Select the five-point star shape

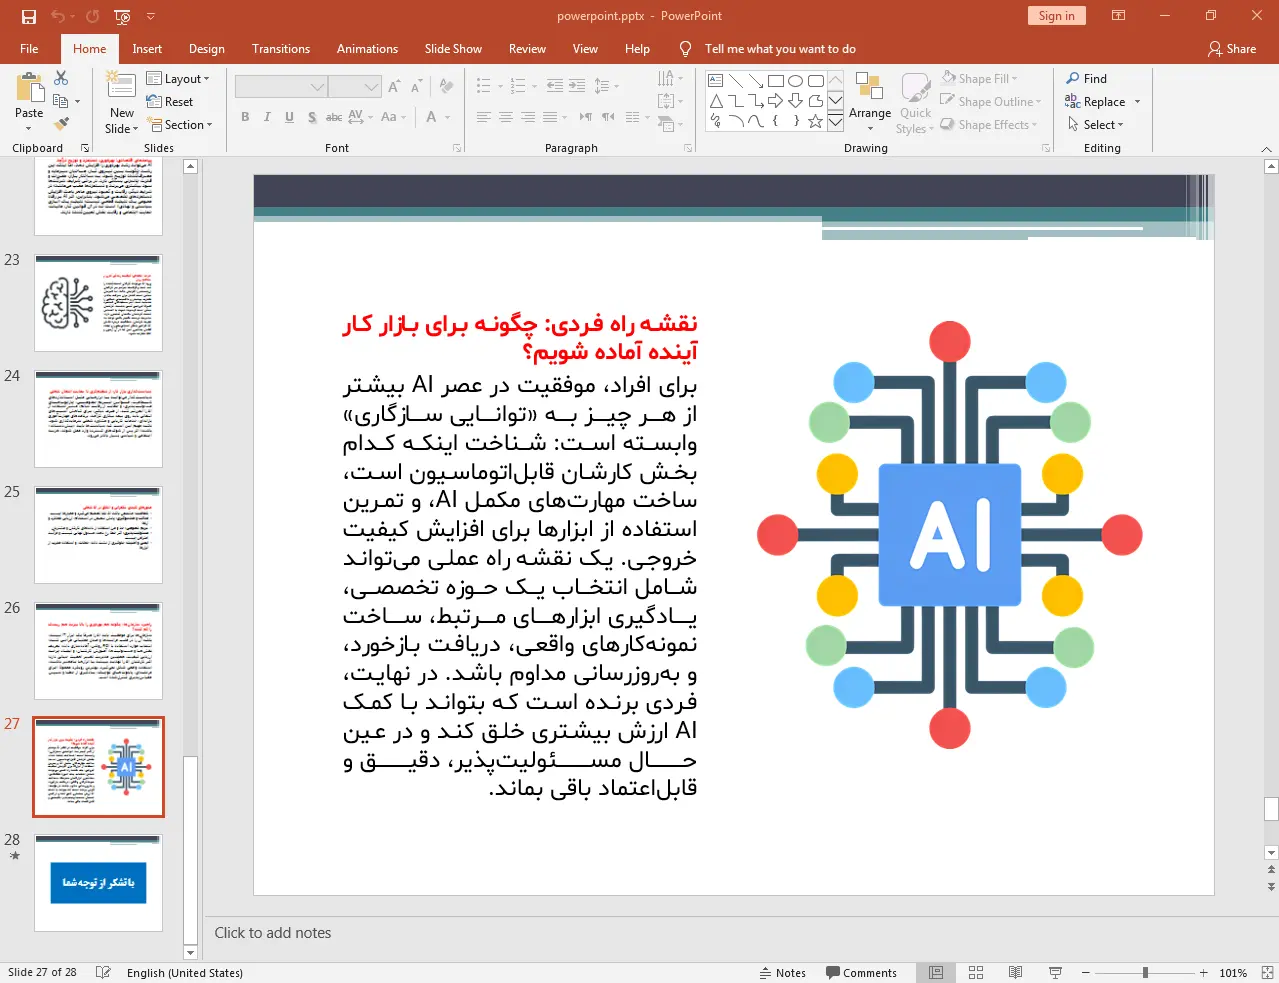815,121
